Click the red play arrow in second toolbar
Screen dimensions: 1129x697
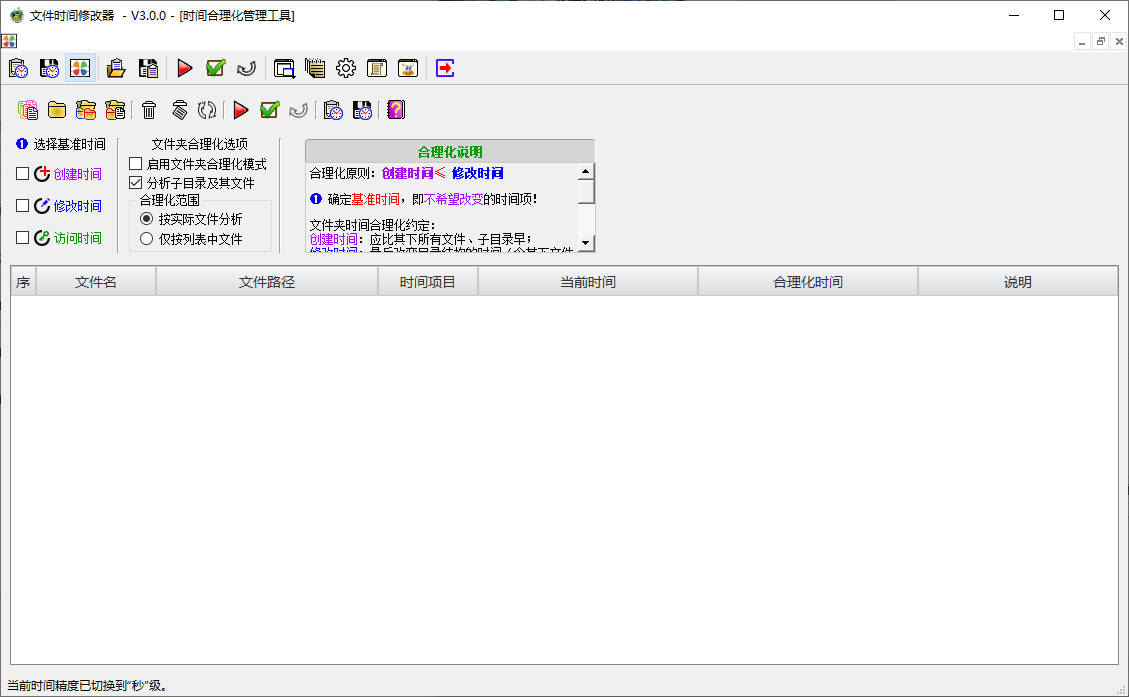pyautogui.click(x=240, y=109)
